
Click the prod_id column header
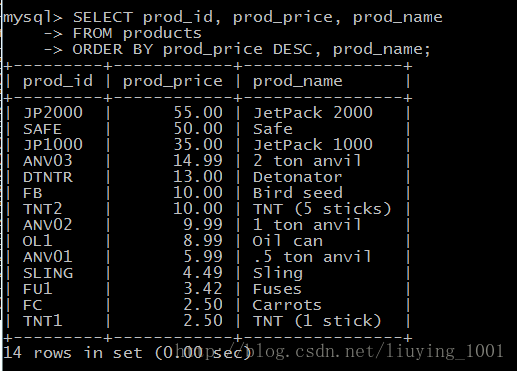click(x=58, y=81)
